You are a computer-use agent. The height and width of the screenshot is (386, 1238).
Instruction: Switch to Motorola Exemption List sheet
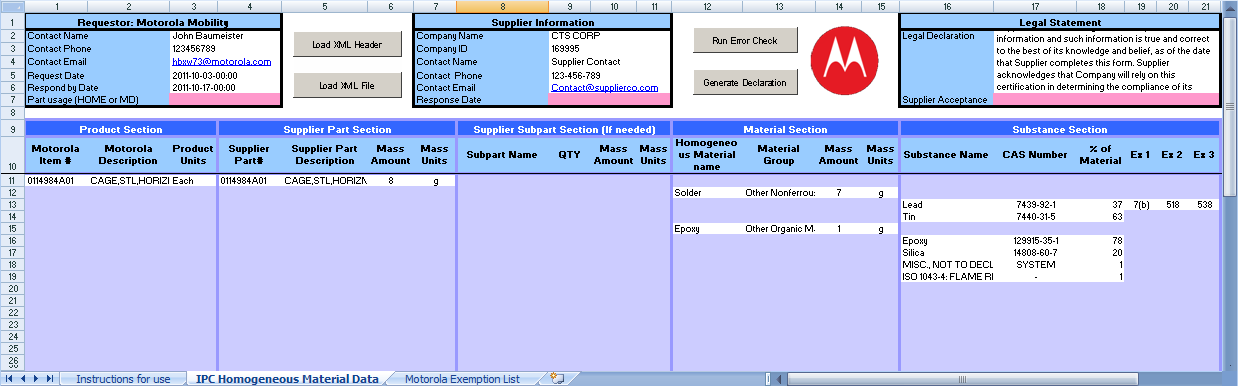[463, 379]
